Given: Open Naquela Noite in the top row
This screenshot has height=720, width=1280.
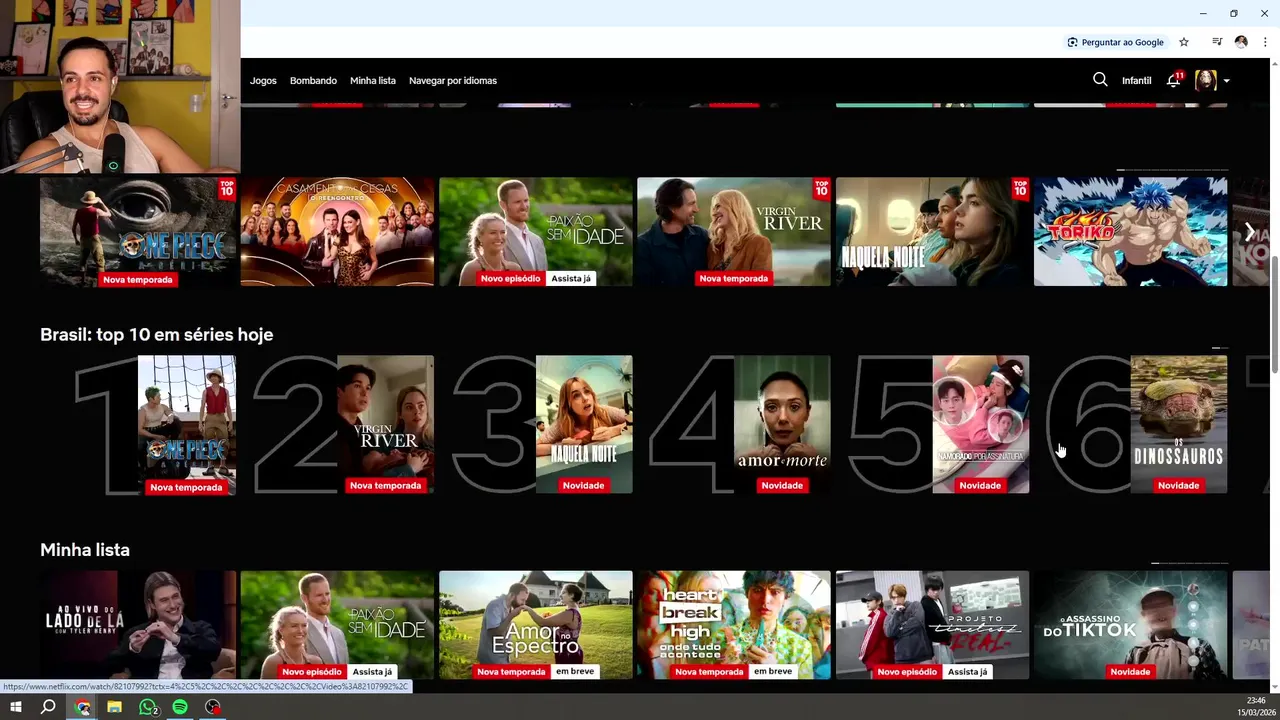Looking at the screenshot, I should tap(932, 232).
